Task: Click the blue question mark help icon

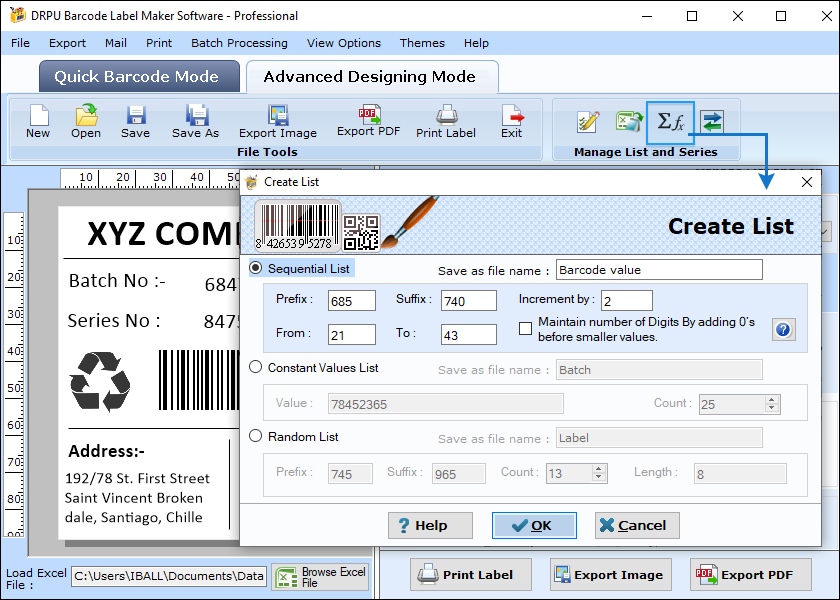Action: [x=783, y=329]
